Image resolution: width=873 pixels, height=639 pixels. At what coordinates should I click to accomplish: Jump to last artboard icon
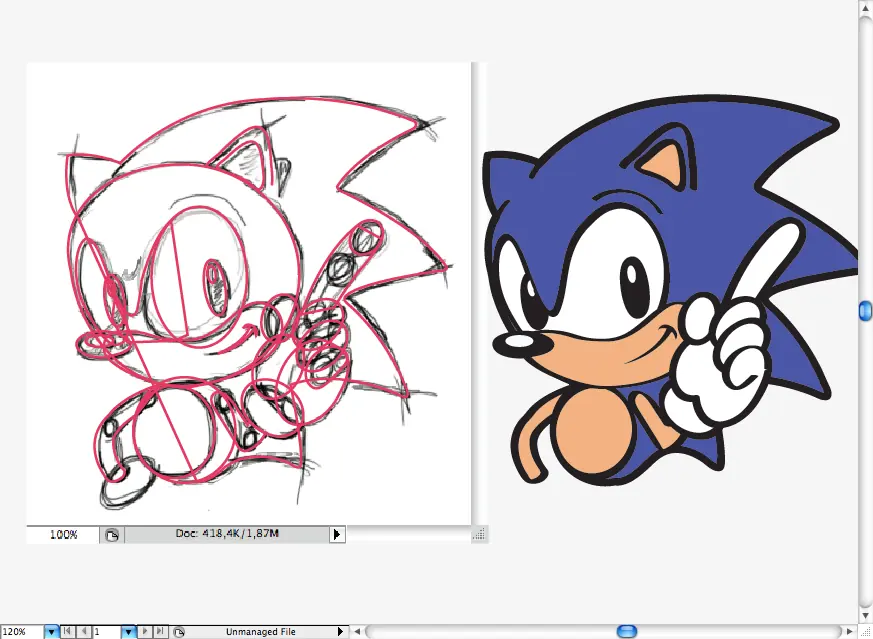click(160, 632)
